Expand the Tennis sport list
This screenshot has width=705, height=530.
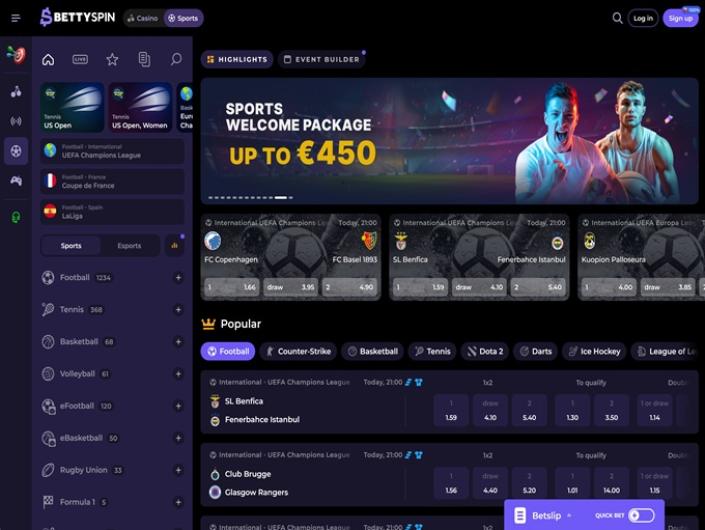[x=178, y=310]
